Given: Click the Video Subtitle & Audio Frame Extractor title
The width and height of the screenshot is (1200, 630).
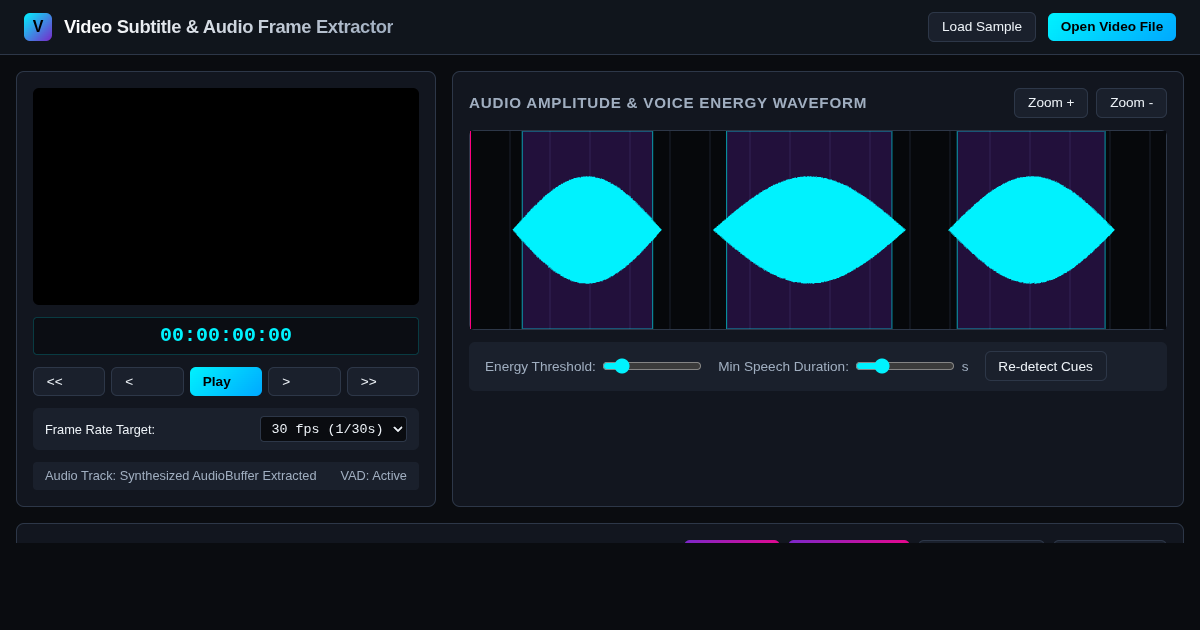Looking at the screenshot, I should click(228, 27).
